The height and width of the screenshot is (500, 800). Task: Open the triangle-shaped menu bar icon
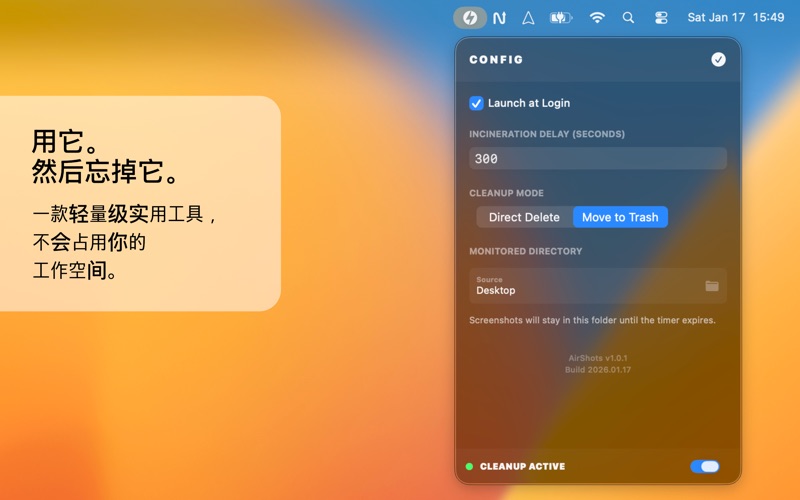tap(528, 18)
